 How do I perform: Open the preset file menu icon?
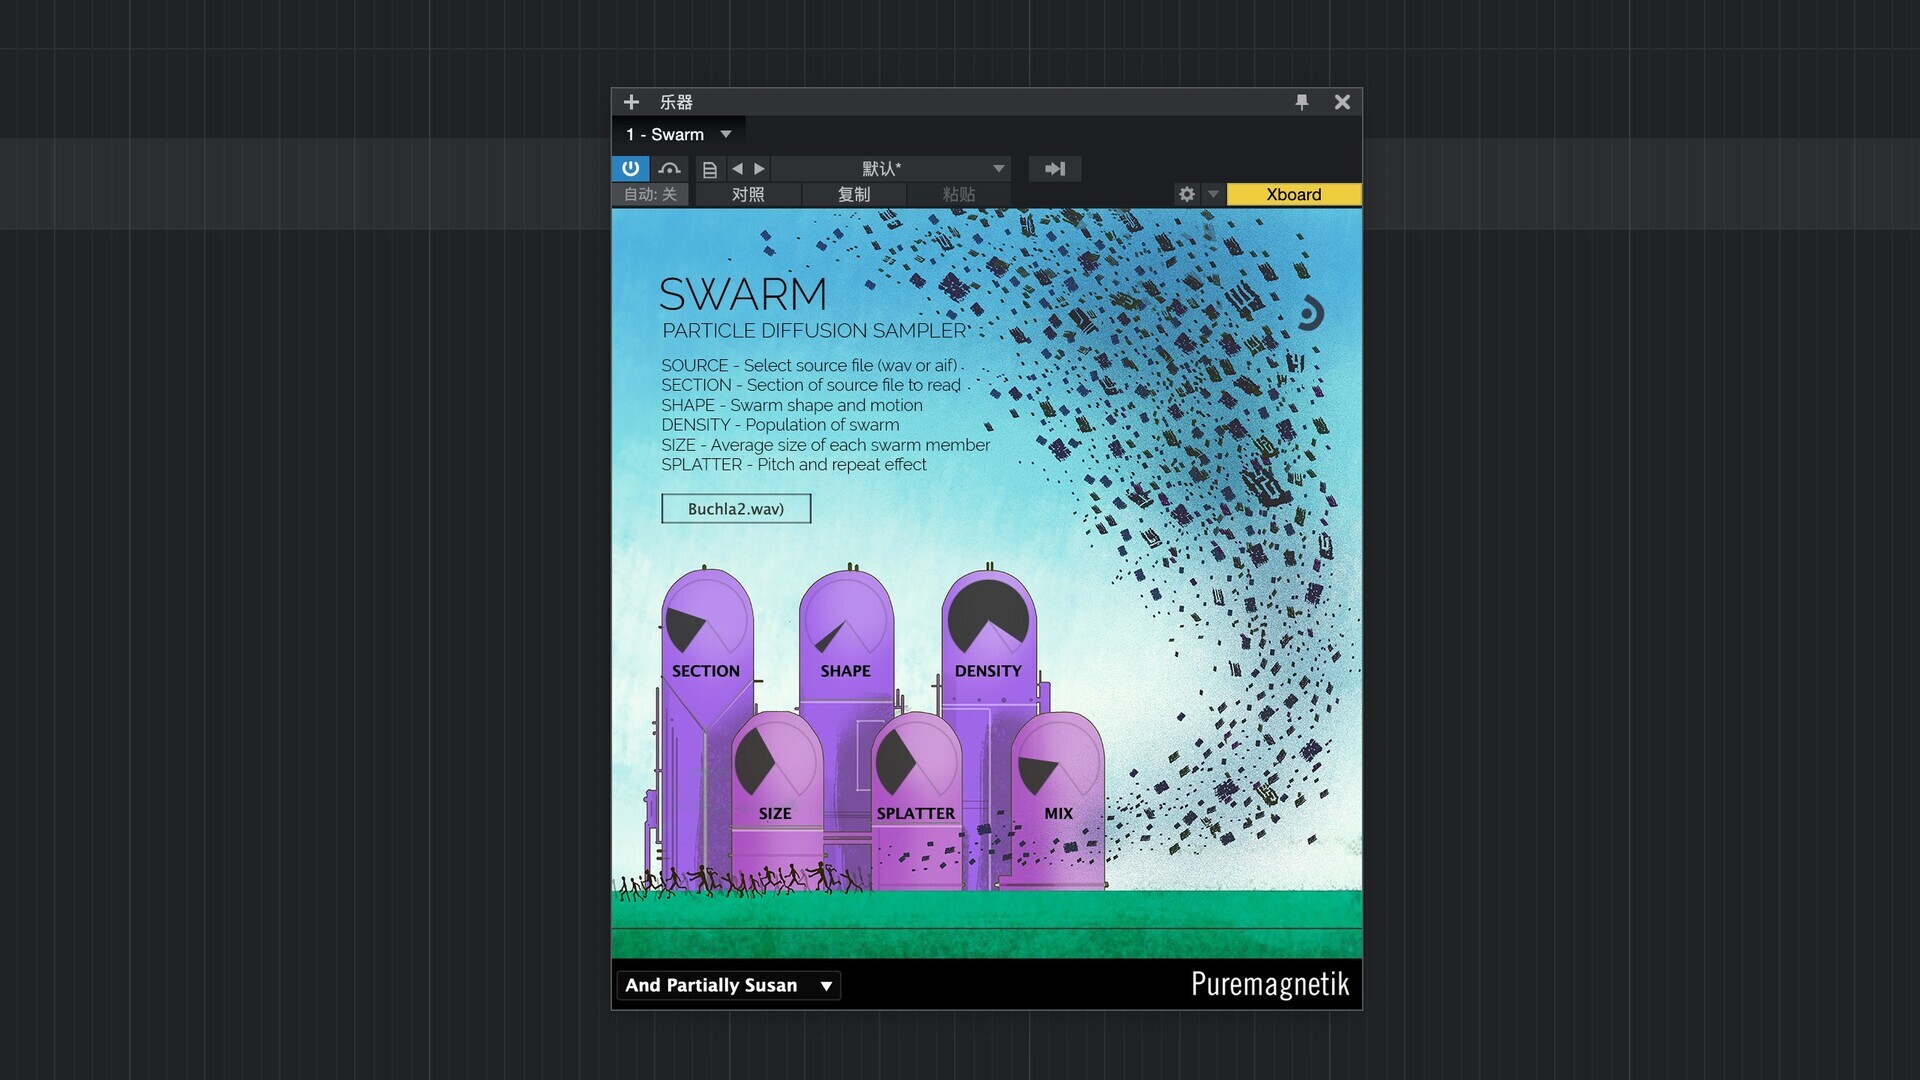pos(709,169)
